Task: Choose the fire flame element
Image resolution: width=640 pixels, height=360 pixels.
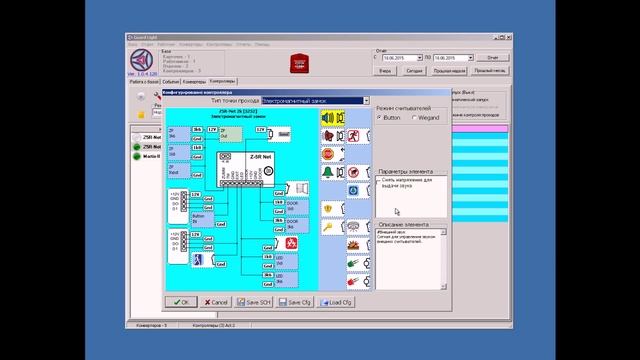Action: point(358,245)
